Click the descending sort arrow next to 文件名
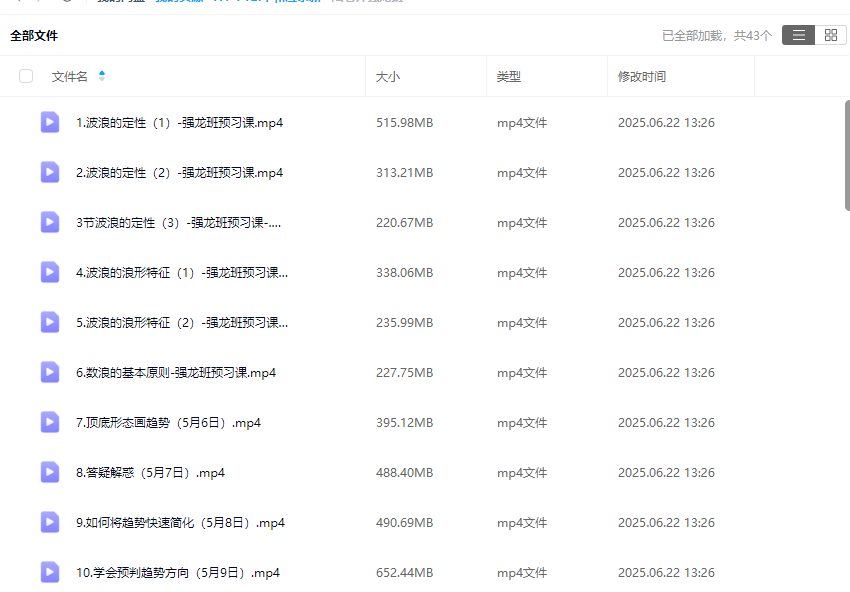Viewport: 850px width, 592px height. click(x=102, y=79)
